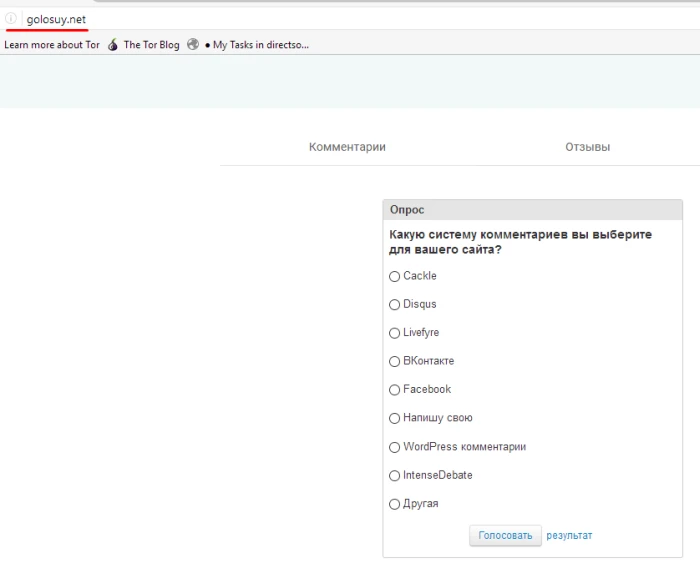Select the Disqus radio option

394,305
